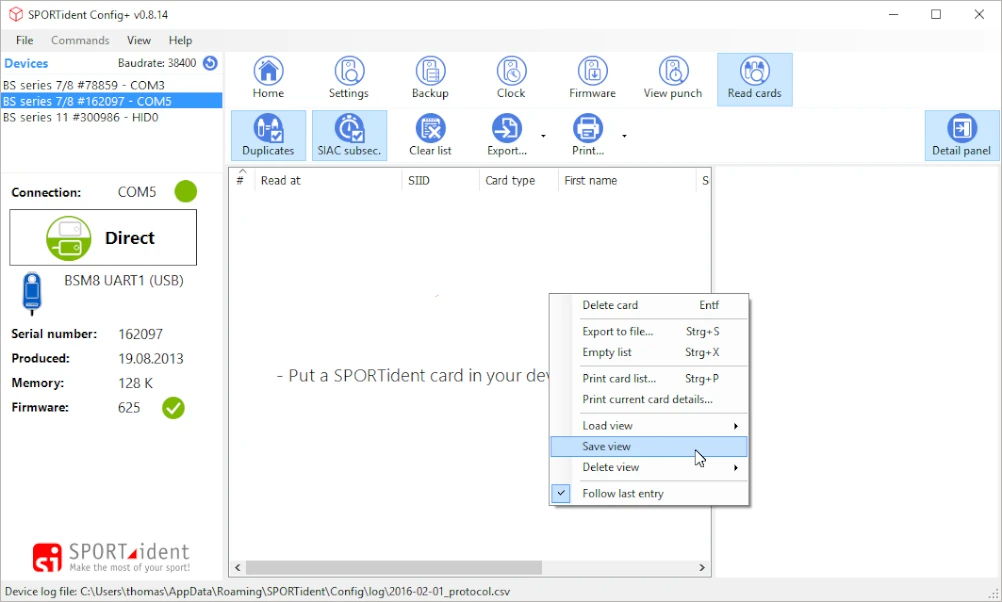This screenshot has height=602, width=1002.
Task: Toggle the Duplicates filter button
Action: point(268,135)
